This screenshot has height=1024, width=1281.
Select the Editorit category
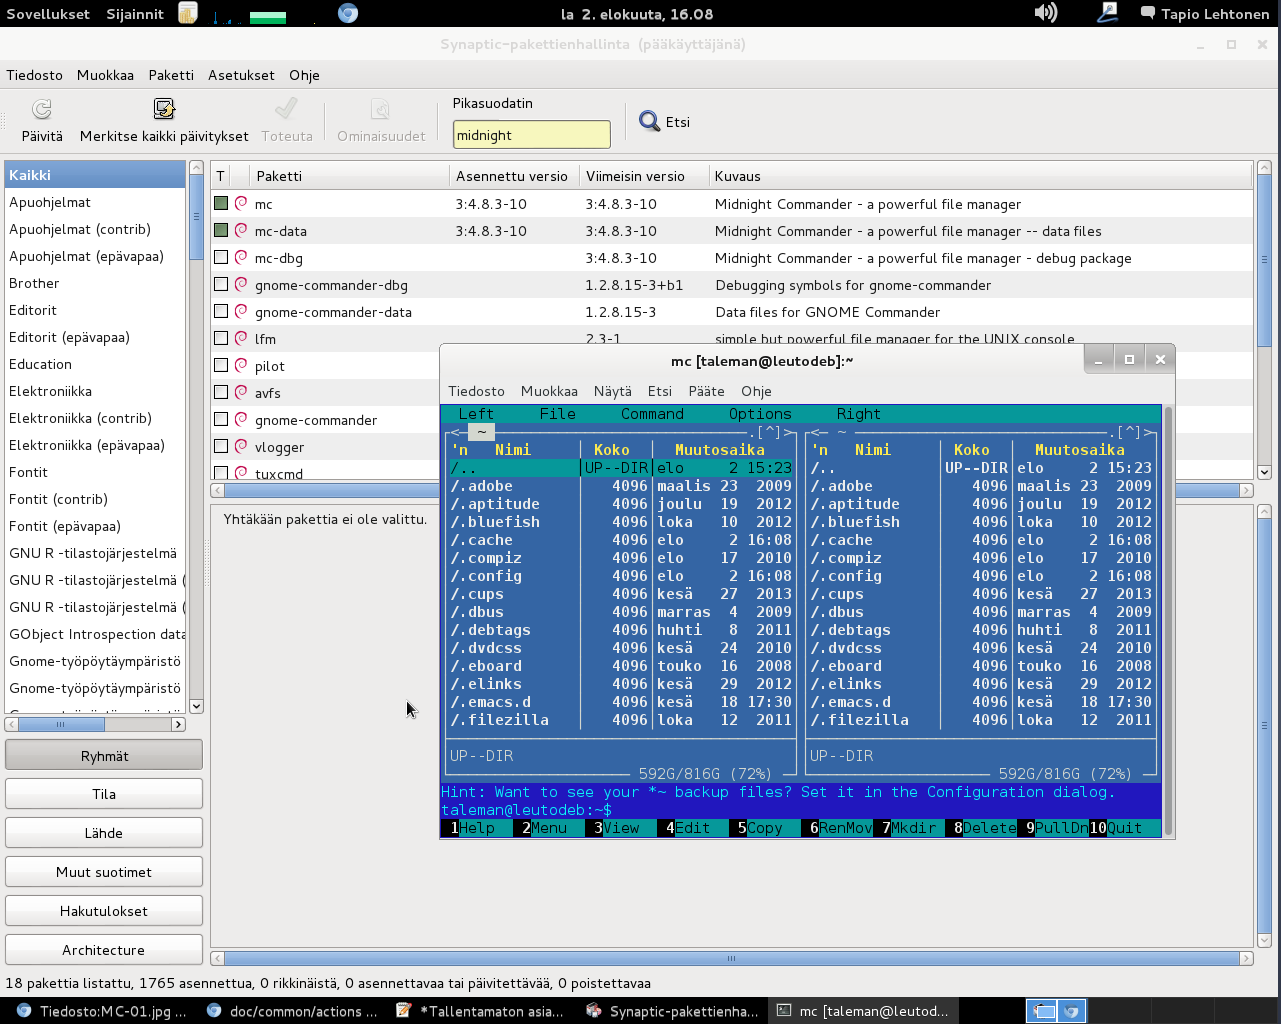coord(96,310)
